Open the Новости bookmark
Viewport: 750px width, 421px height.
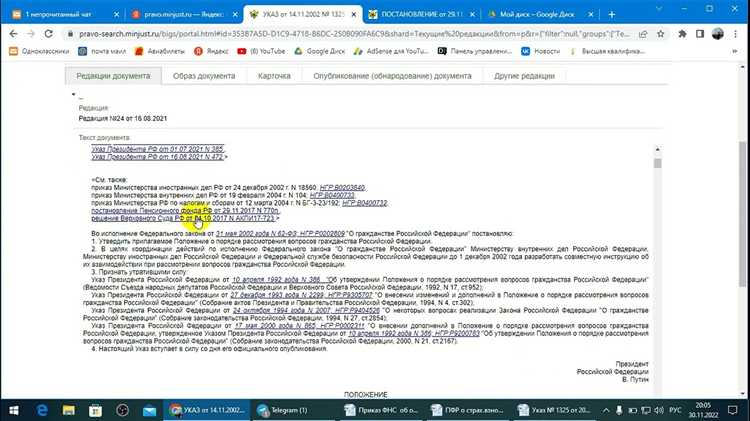pos(540,51)
